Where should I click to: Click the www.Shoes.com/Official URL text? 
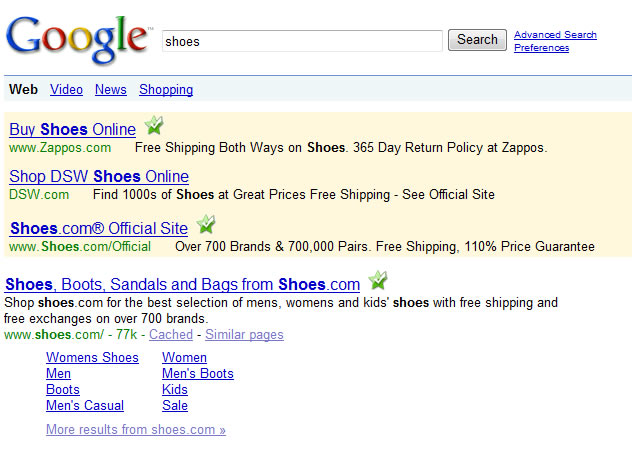coord(80,246)
